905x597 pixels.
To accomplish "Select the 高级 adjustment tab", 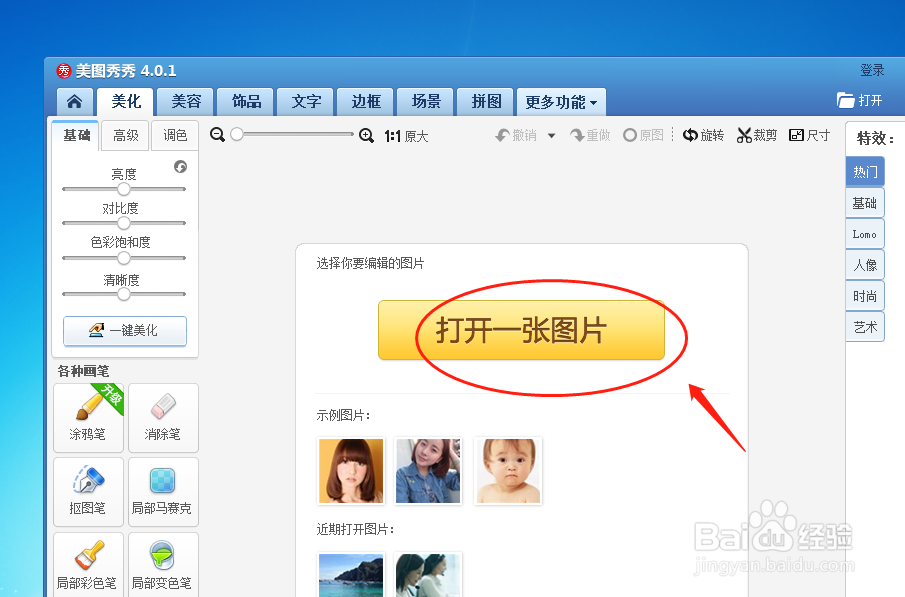I will (x=125, y=136).
